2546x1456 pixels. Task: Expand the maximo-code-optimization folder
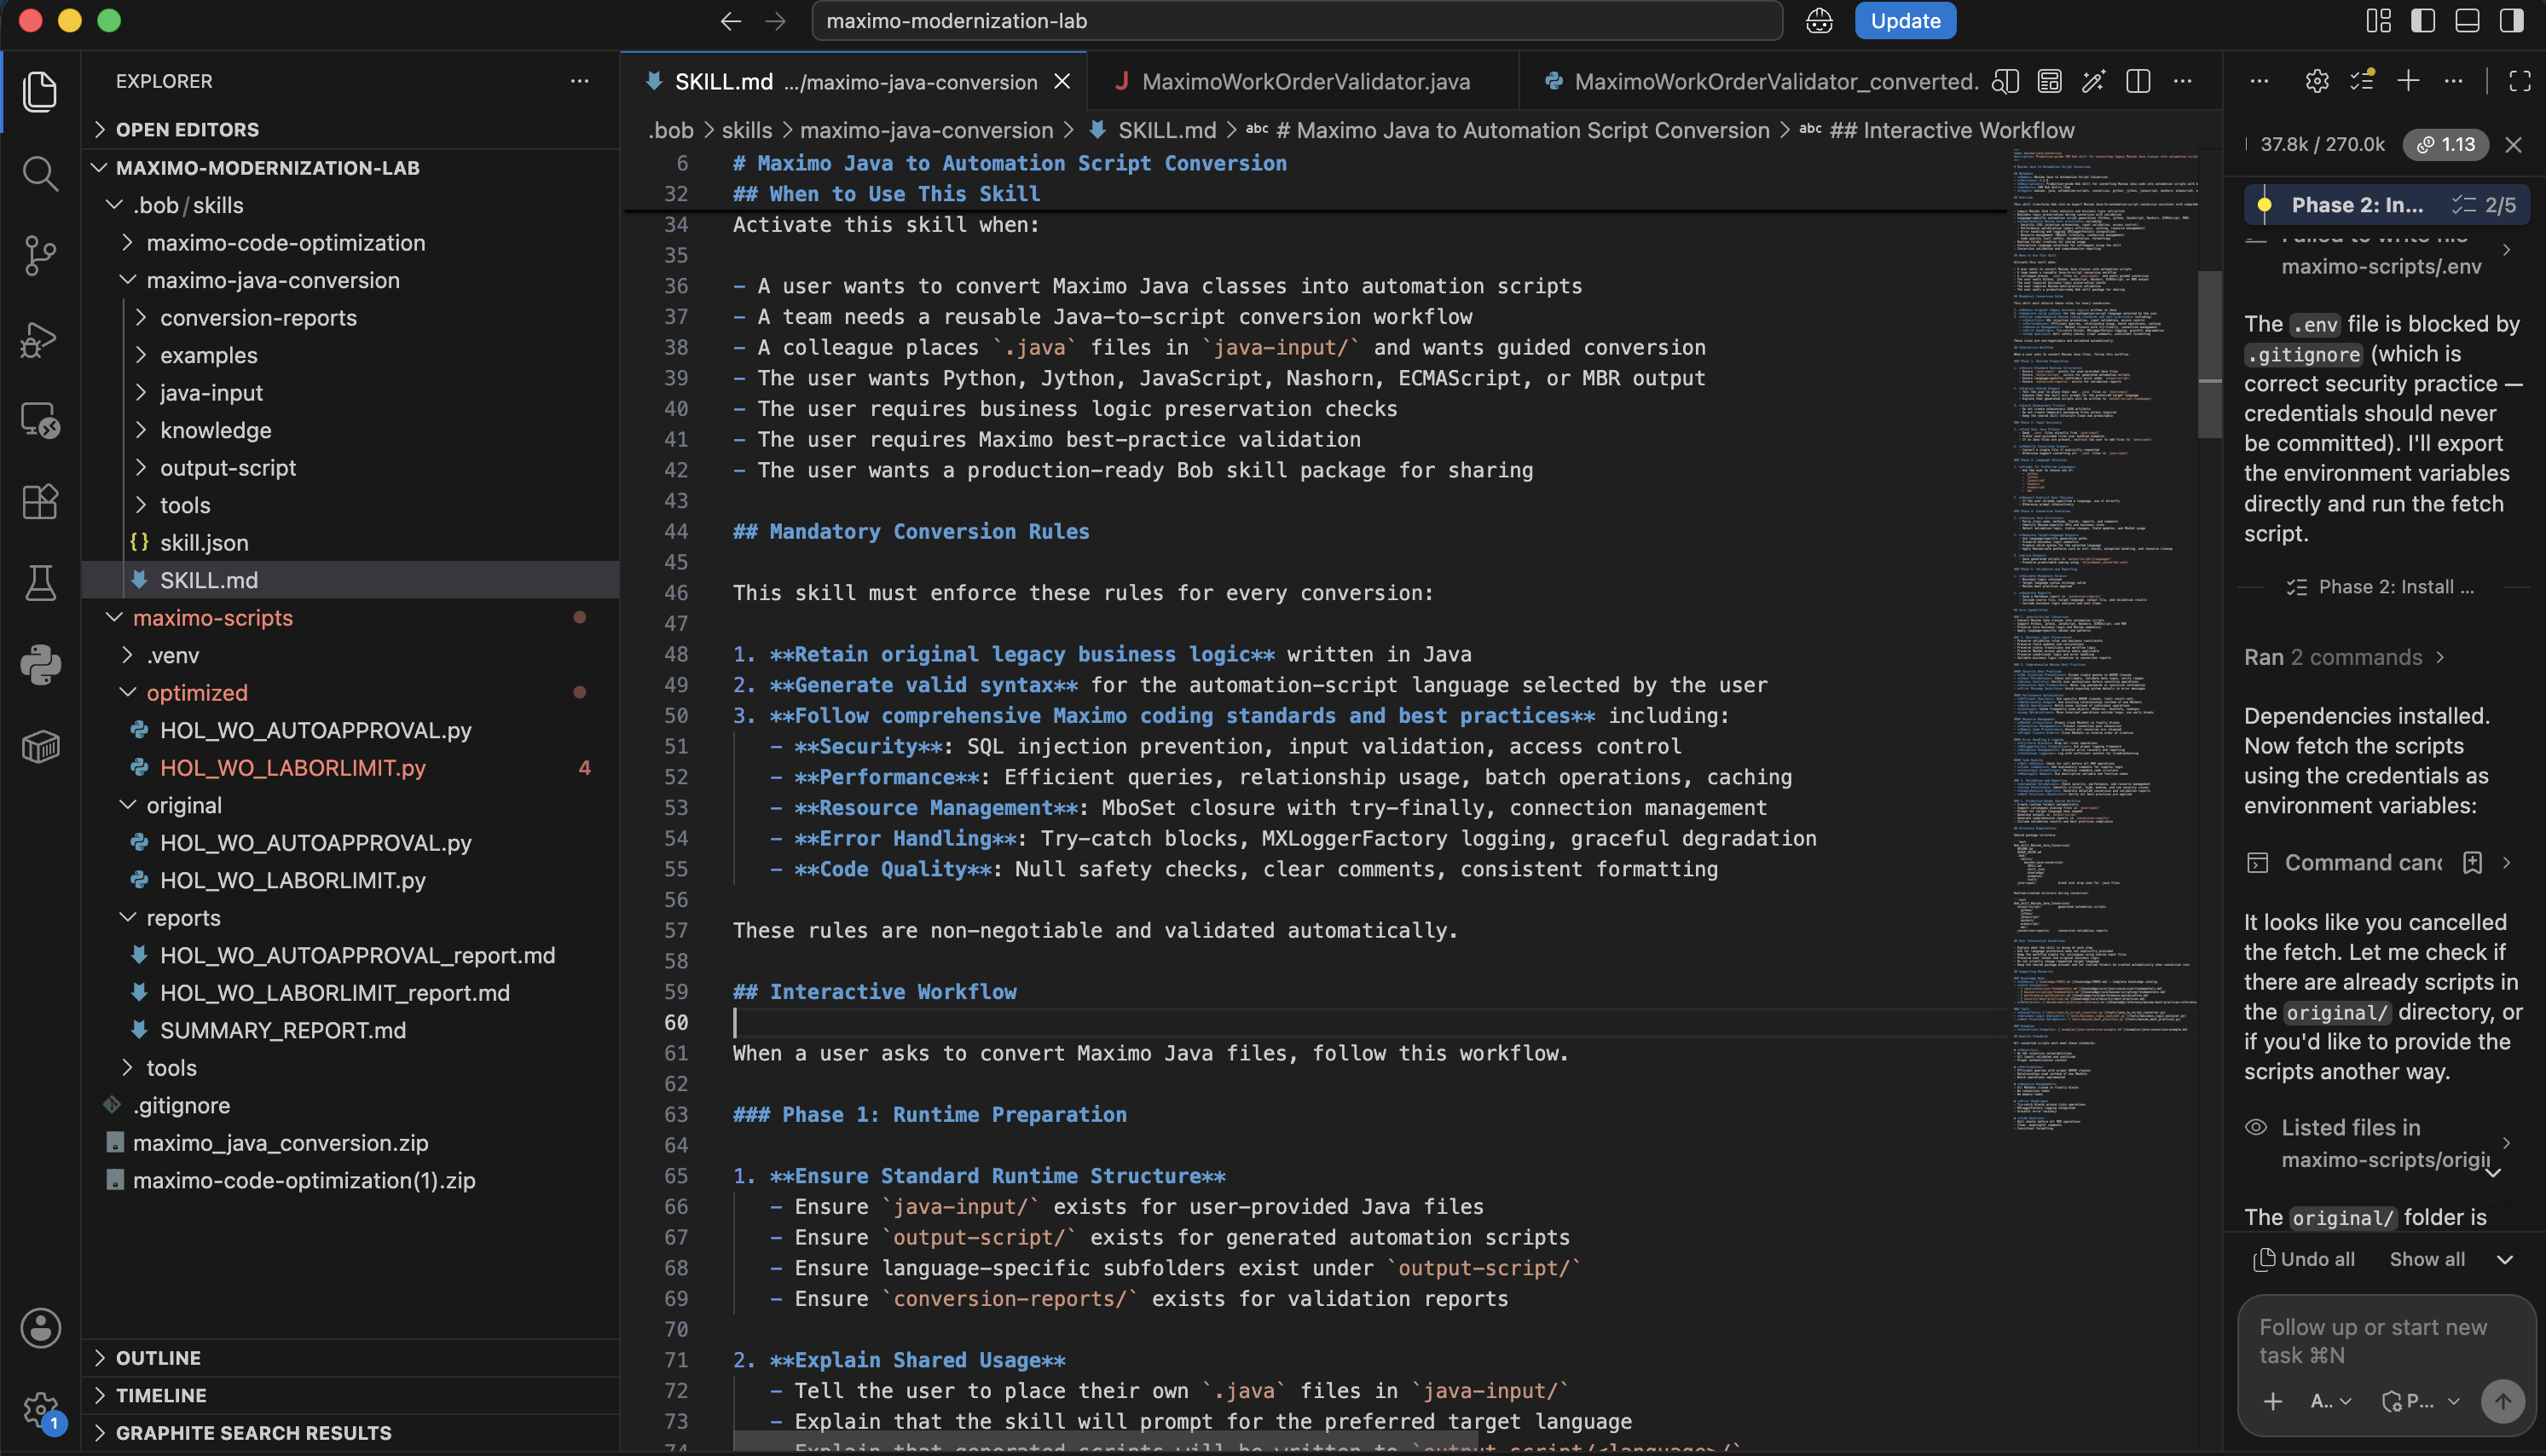tap(350, 242)
